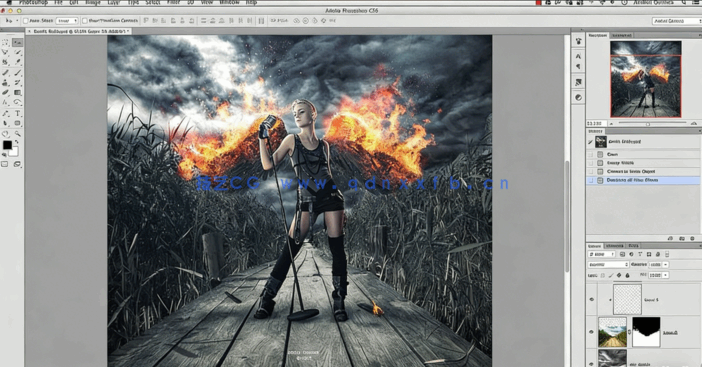Open the Filter menu
702x367 pixels.
tap(173, 2)
